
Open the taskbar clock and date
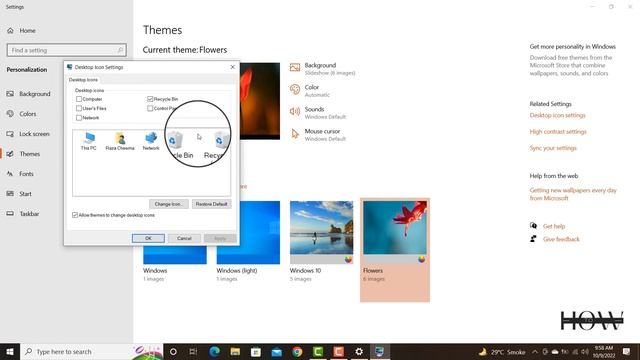(604, 351)
